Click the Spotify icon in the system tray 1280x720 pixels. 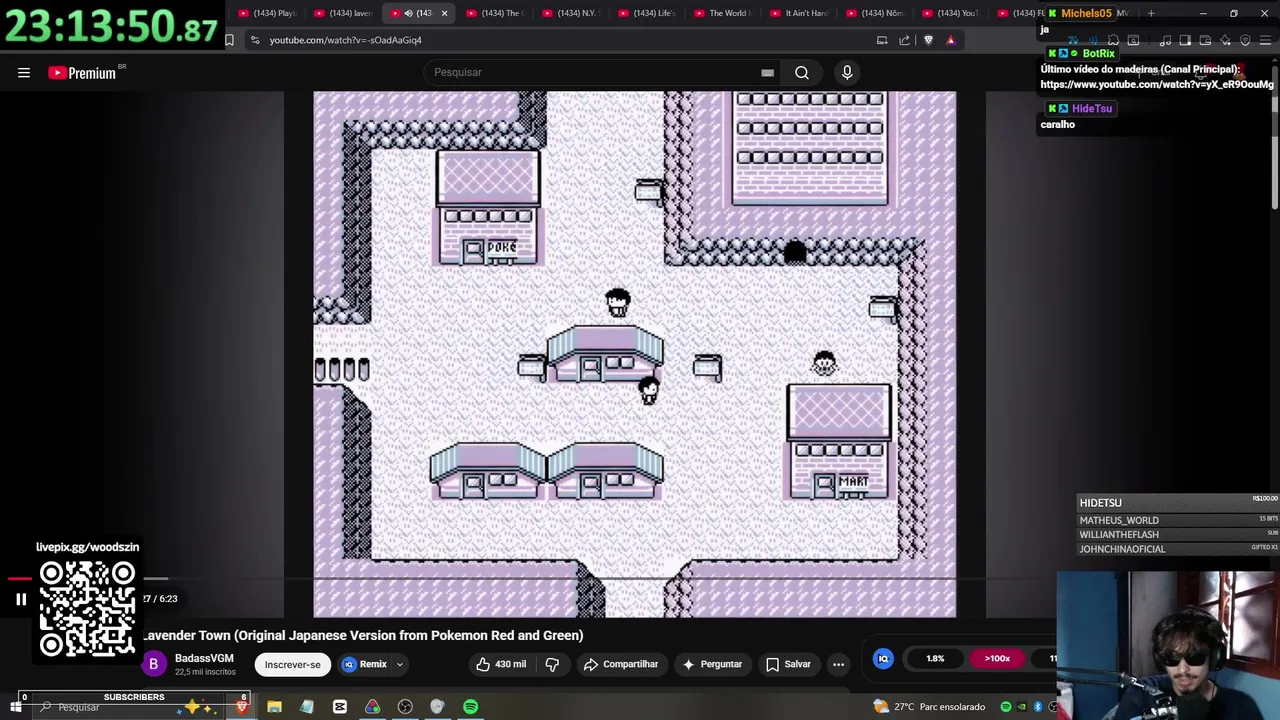click(1006, 707)
